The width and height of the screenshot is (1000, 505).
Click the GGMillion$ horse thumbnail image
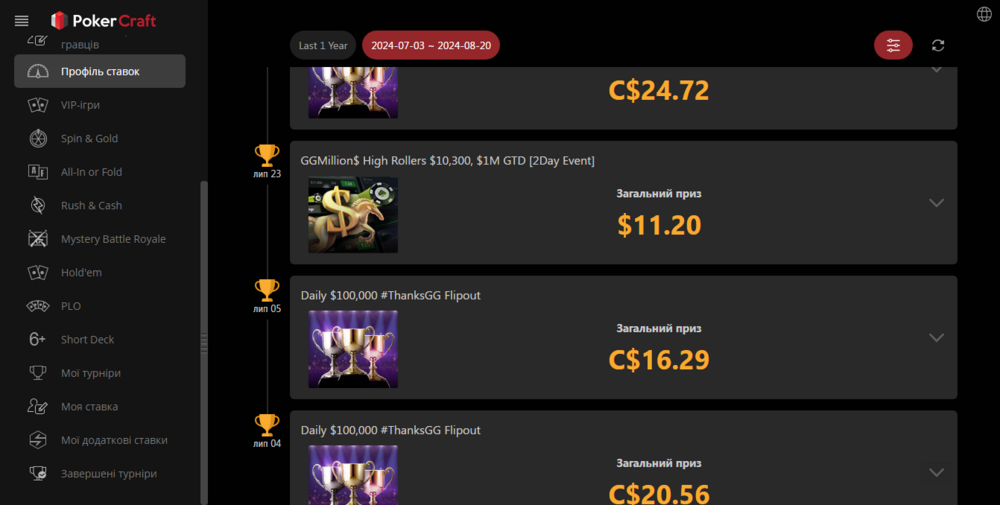click(x=353, y=215)
